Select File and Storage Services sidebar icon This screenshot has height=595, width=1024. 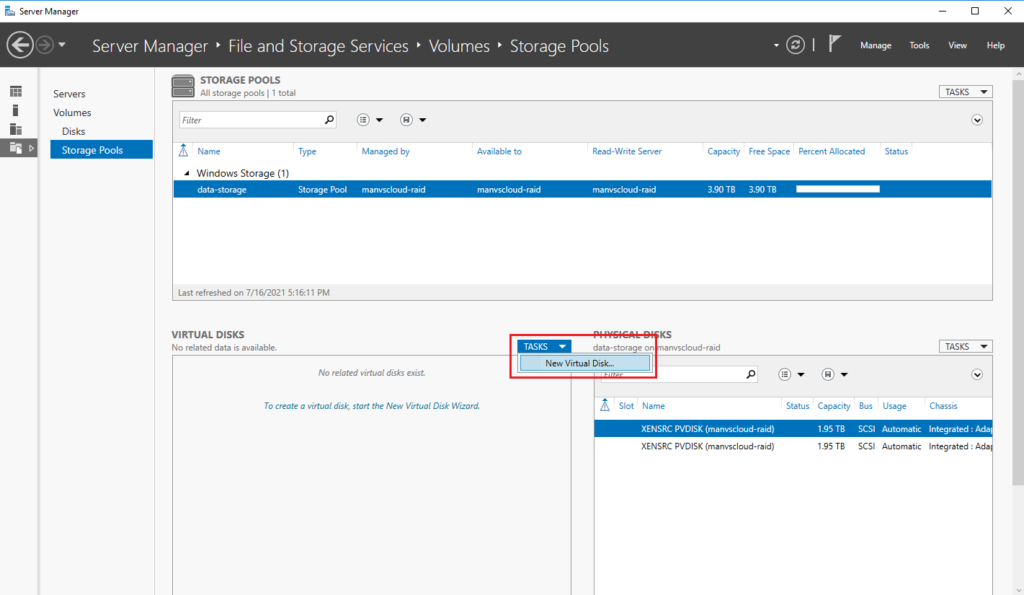[x=16, y=148]
